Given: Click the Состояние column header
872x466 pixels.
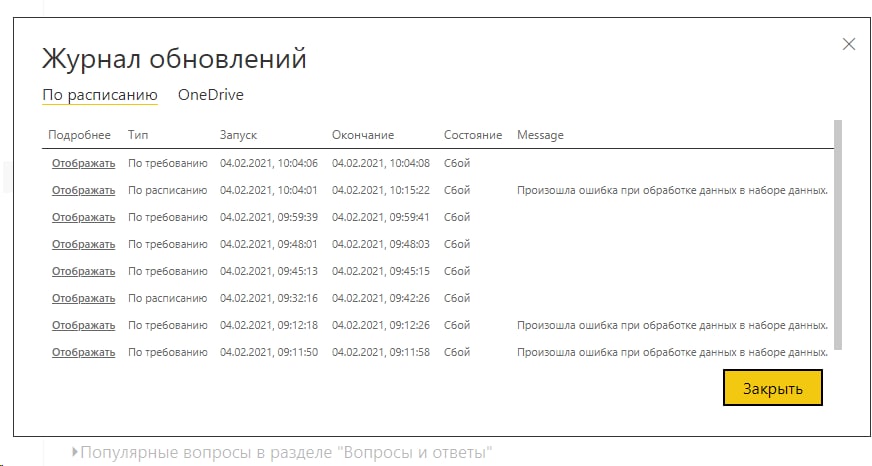Looking at the screenshot, I should pyautogui.click(x=473, y=135).
